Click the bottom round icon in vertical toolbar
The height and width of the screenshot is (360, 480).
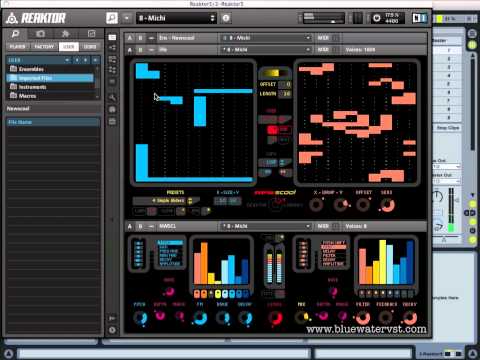pos(112,330)
